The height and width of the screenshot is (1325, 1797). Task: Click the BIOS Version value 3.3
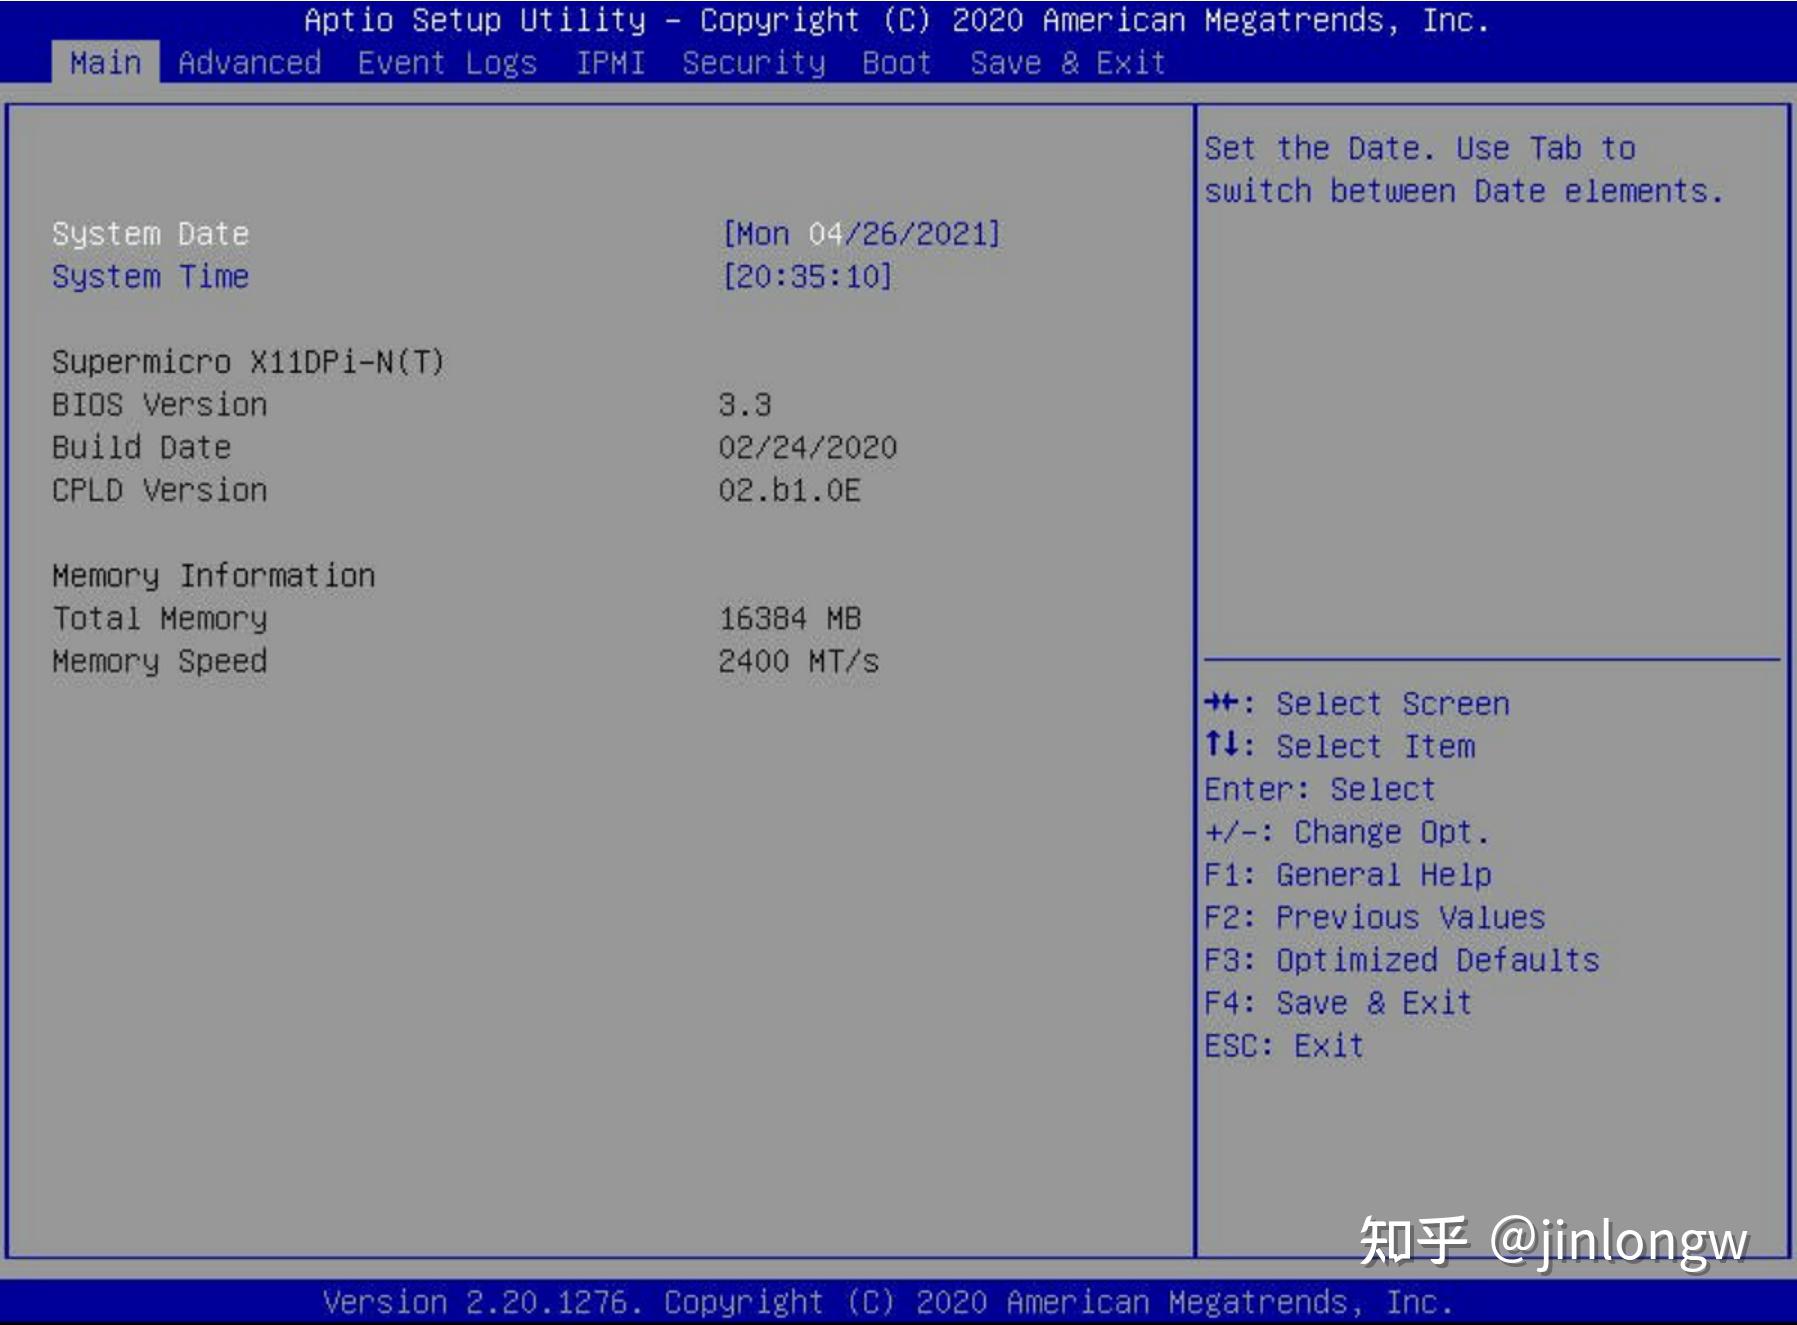pyautogui.click(x=744, y=405)
